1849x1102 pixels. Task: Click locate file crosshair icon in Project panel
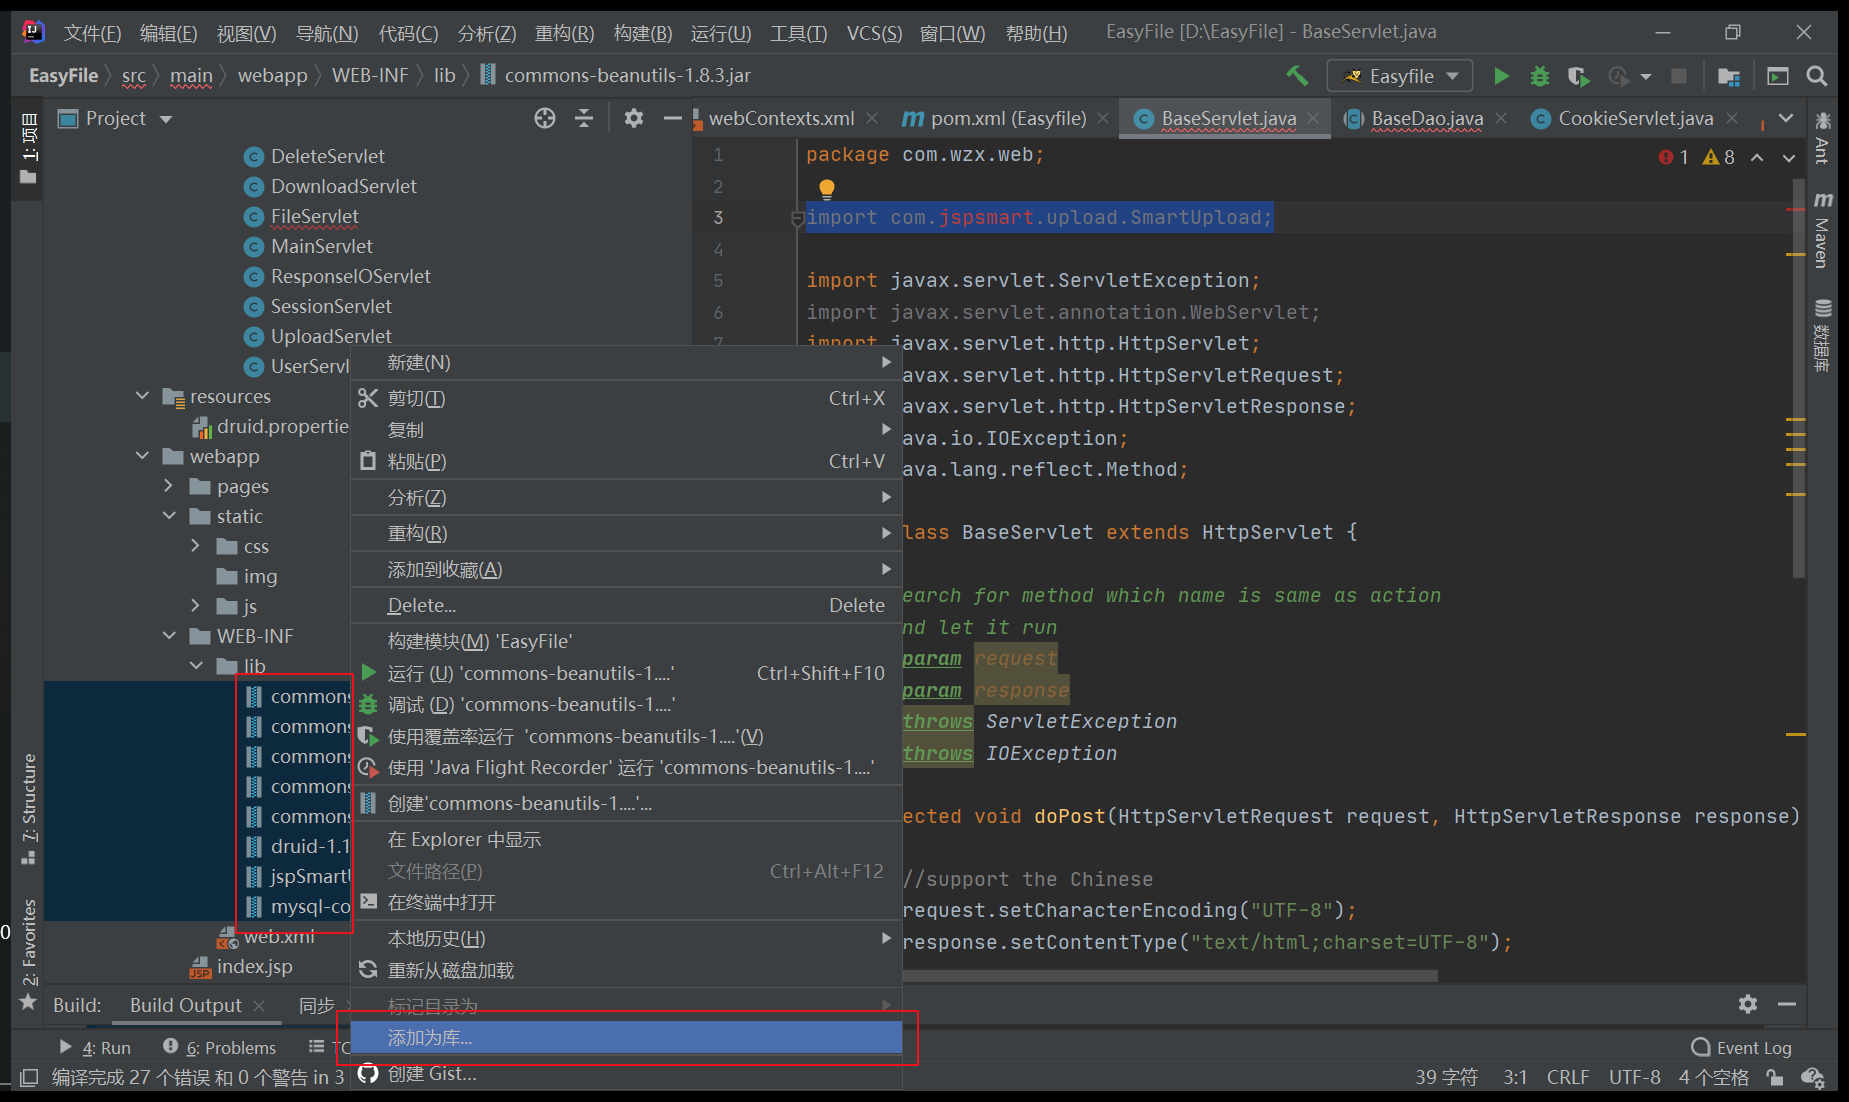coord(545,119)
